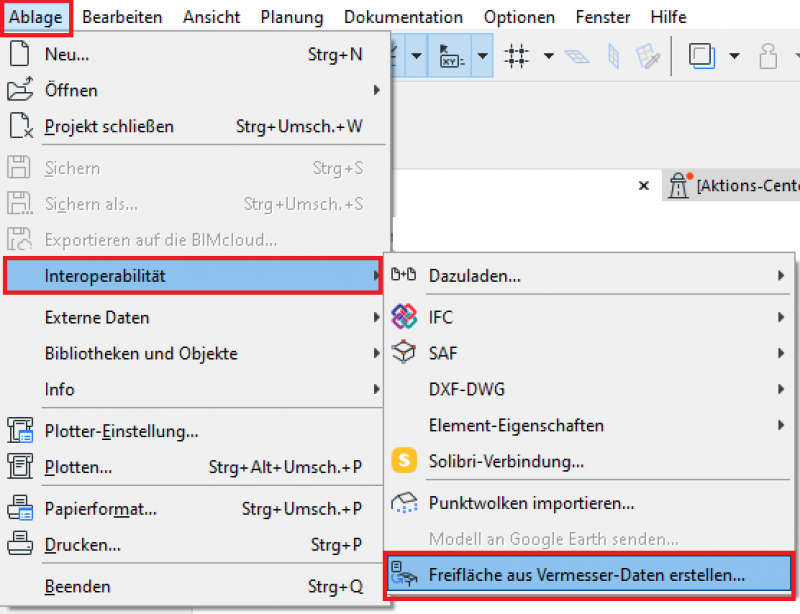Click the point cloud import icon

(403, 503)
